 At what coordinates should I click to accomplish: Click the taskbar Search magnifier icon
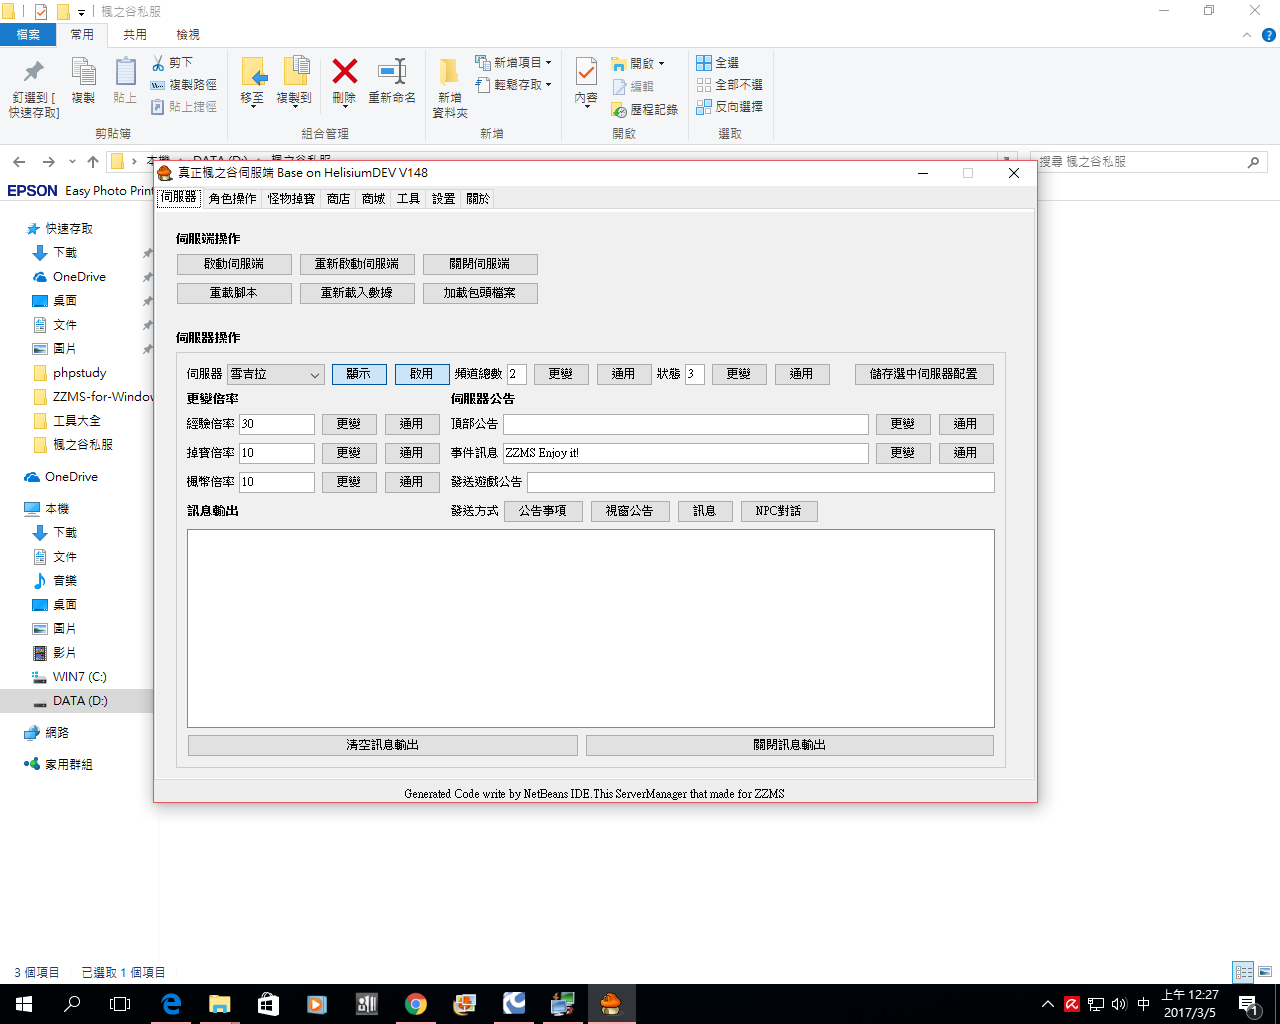pyautogui.click(x=72, y=1004)
